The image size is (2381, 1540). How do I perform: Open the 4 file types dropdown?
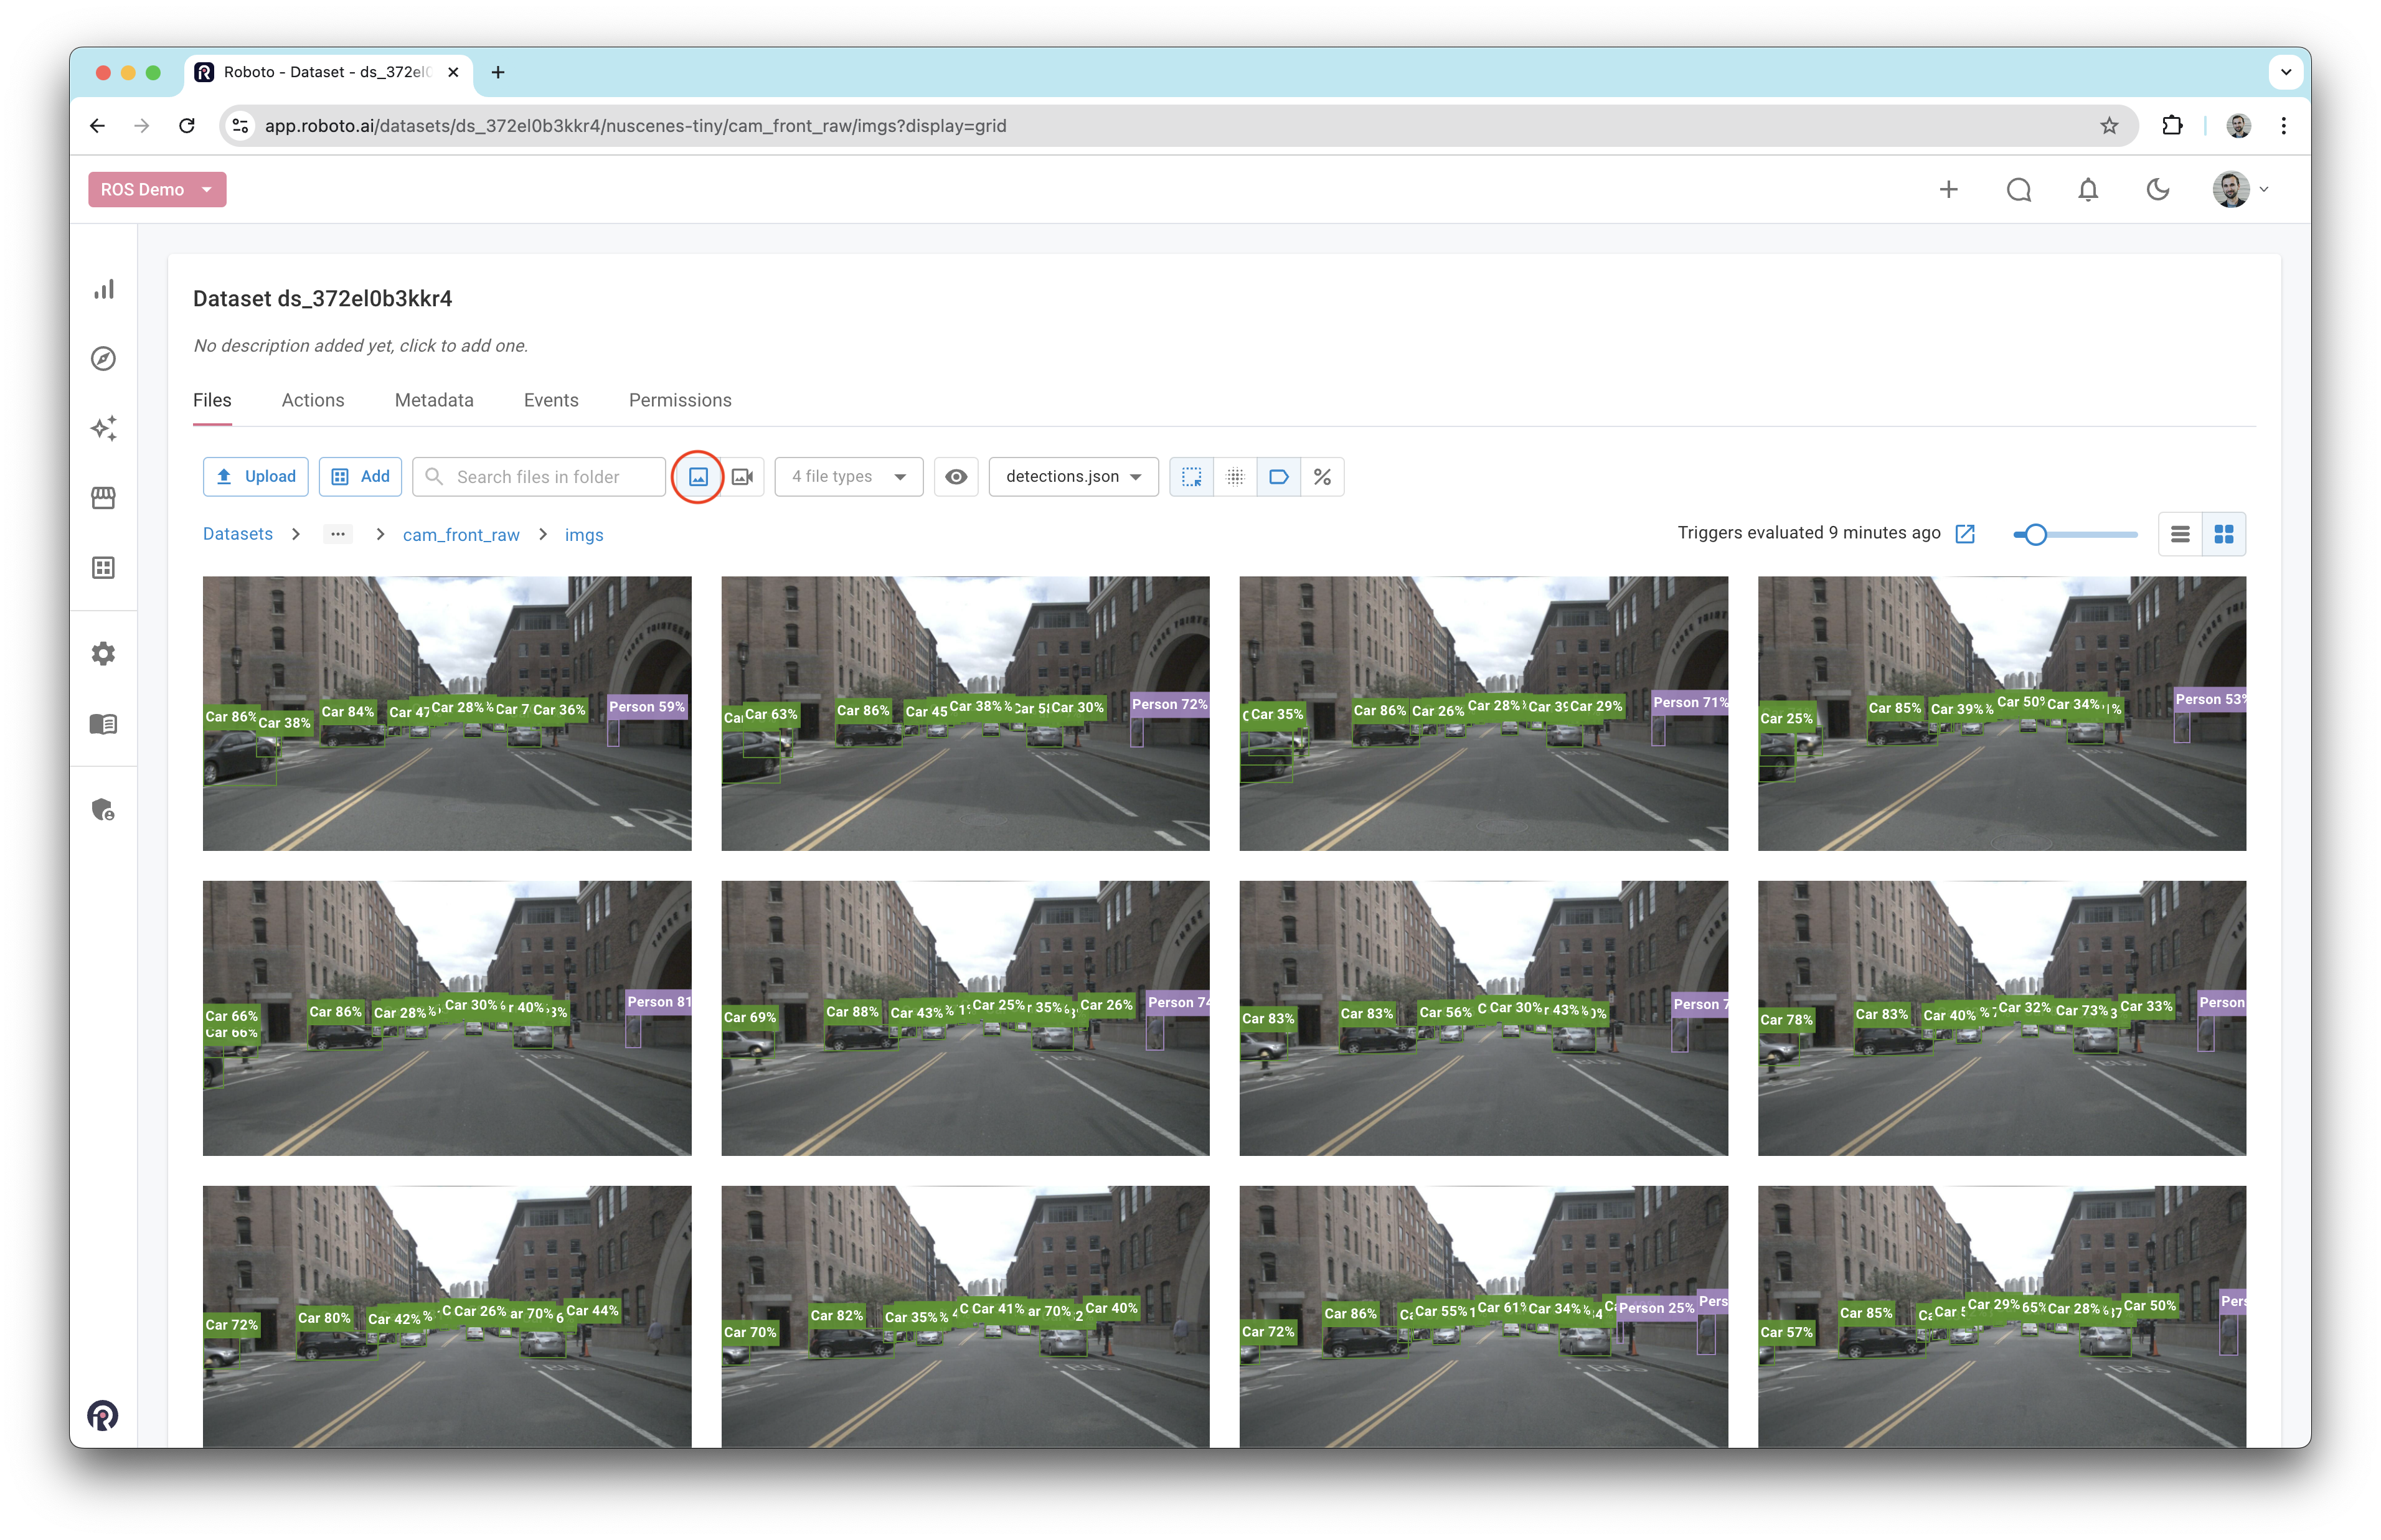click(848, 477)
